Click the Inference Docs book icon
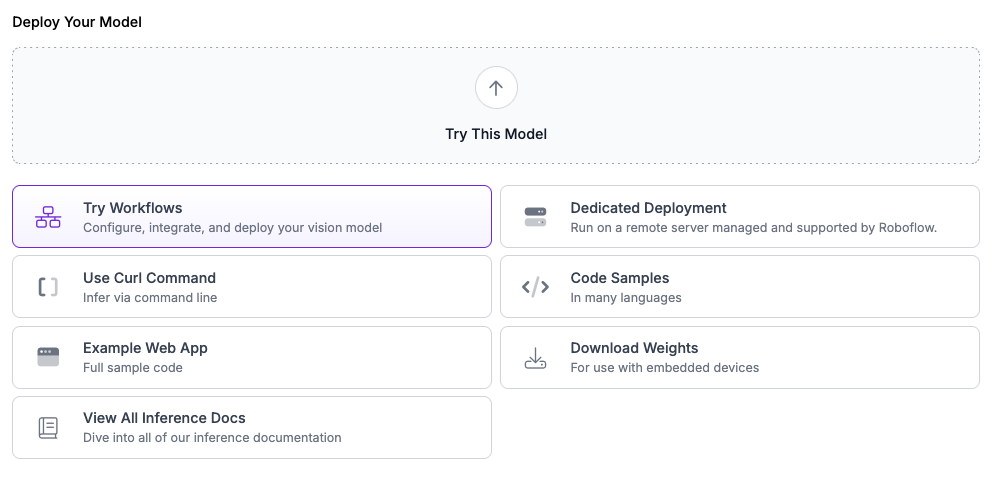 (x=48, y=427)
